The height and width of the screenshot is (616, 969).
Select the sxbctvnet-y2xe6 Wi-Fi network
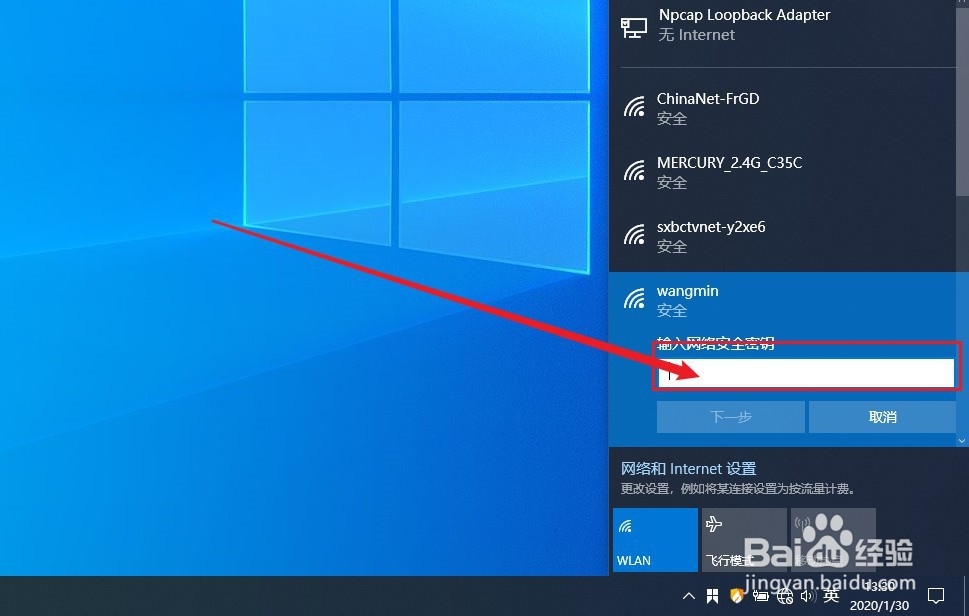[783, 237]
